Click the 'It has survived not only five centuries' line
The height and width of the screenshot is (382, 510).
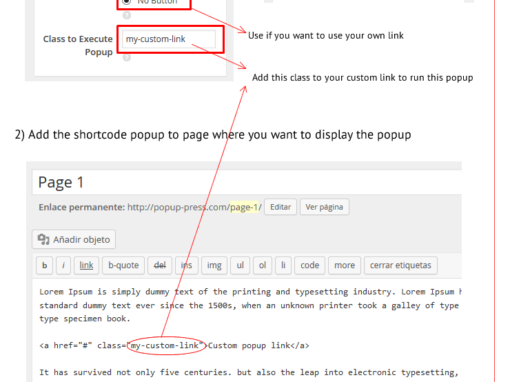249,372
